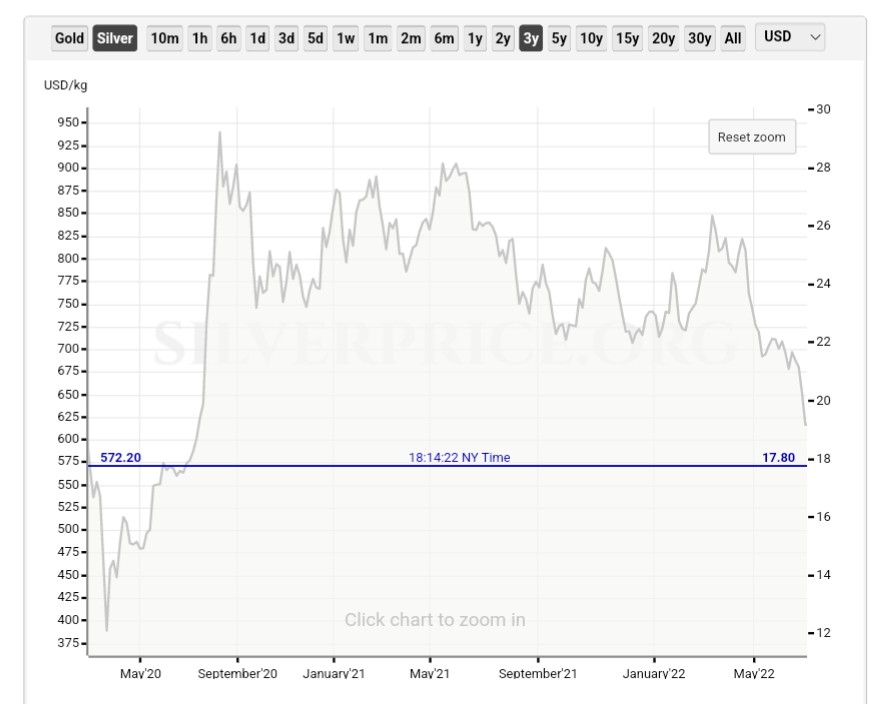This screenshot has height=704, width=893.
Task: Set time range to 5d
Action: point(316,38)
